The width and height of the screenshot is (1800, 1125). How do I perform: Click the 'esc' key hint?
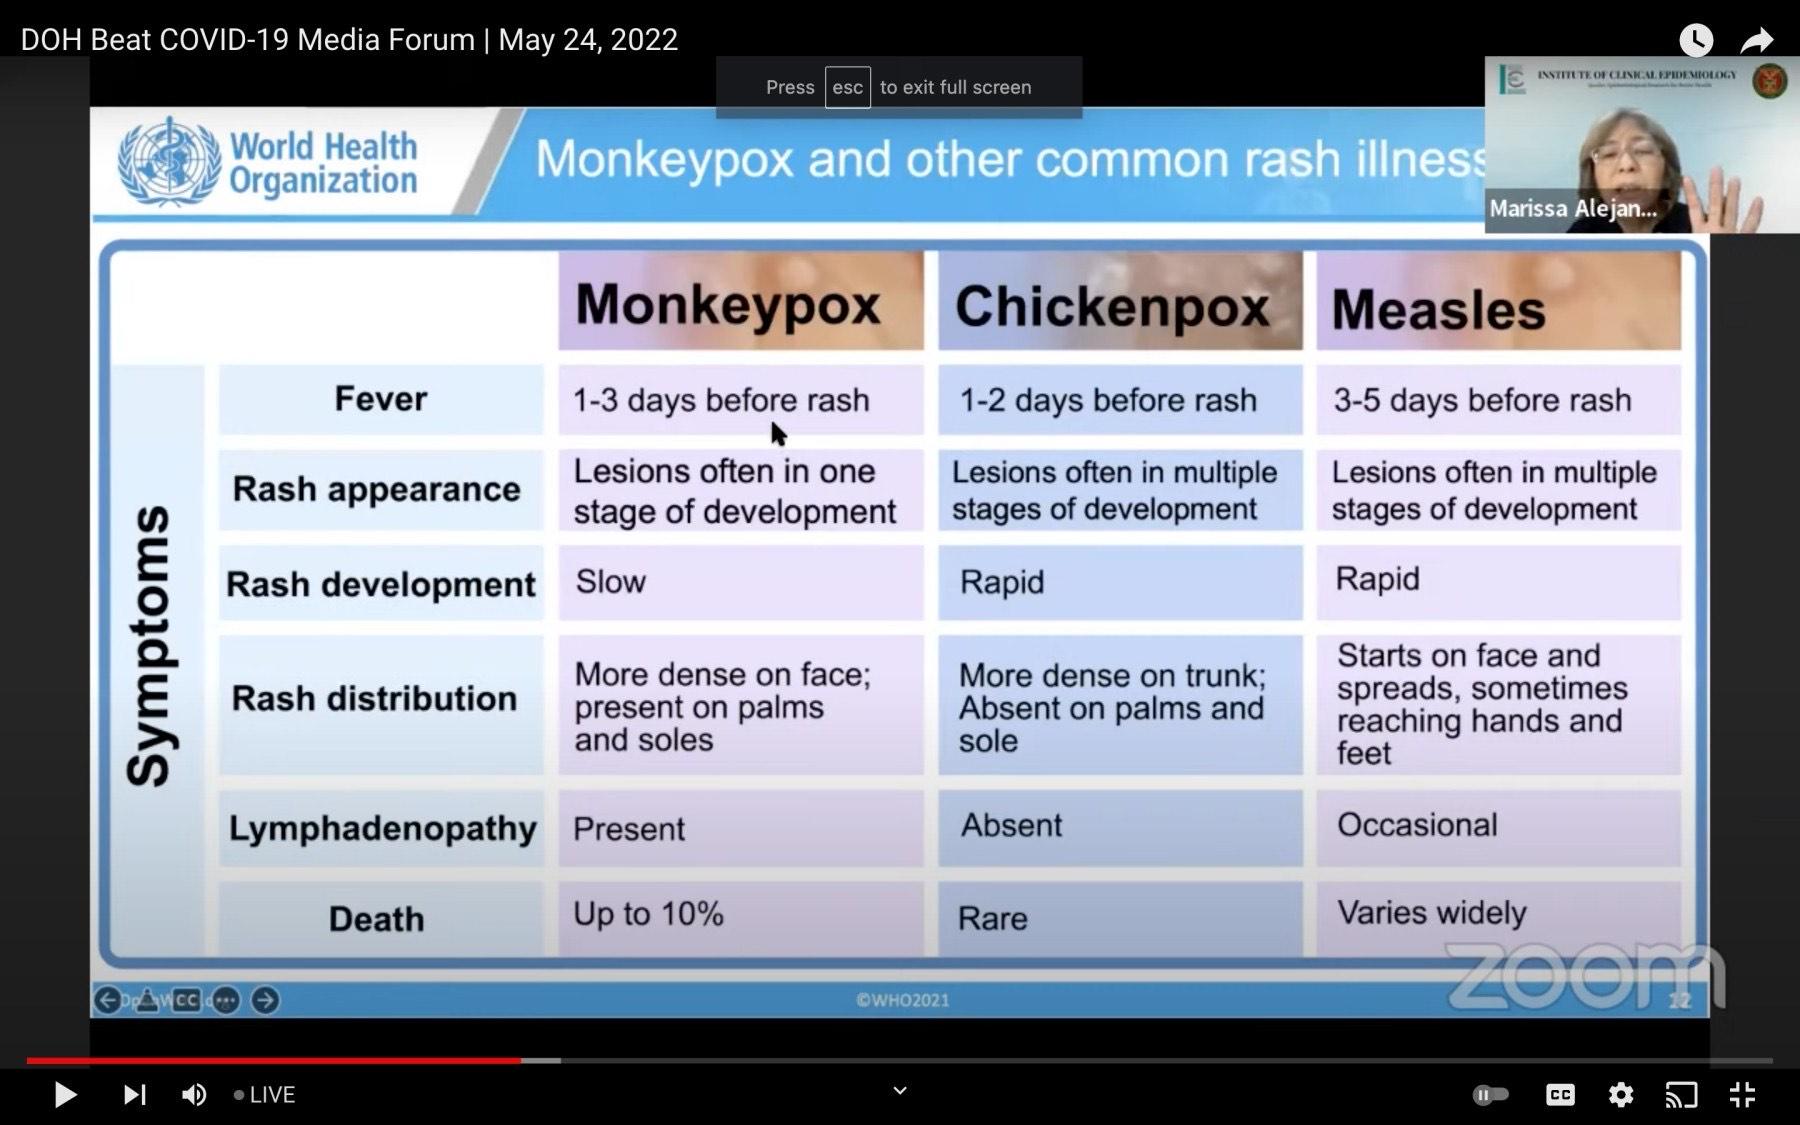tap(847, 87)
